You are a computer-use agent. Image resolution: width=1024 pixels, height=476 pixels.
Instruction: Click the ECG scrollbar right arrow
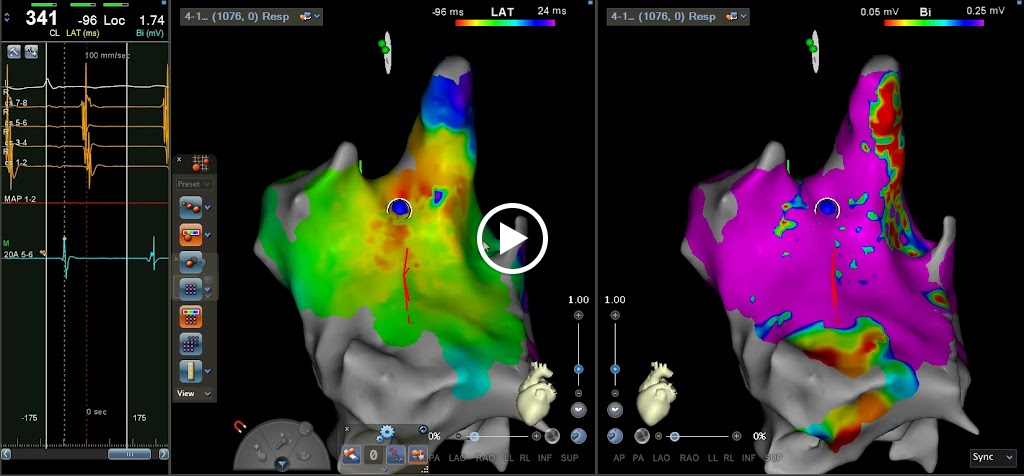point(163,454)
